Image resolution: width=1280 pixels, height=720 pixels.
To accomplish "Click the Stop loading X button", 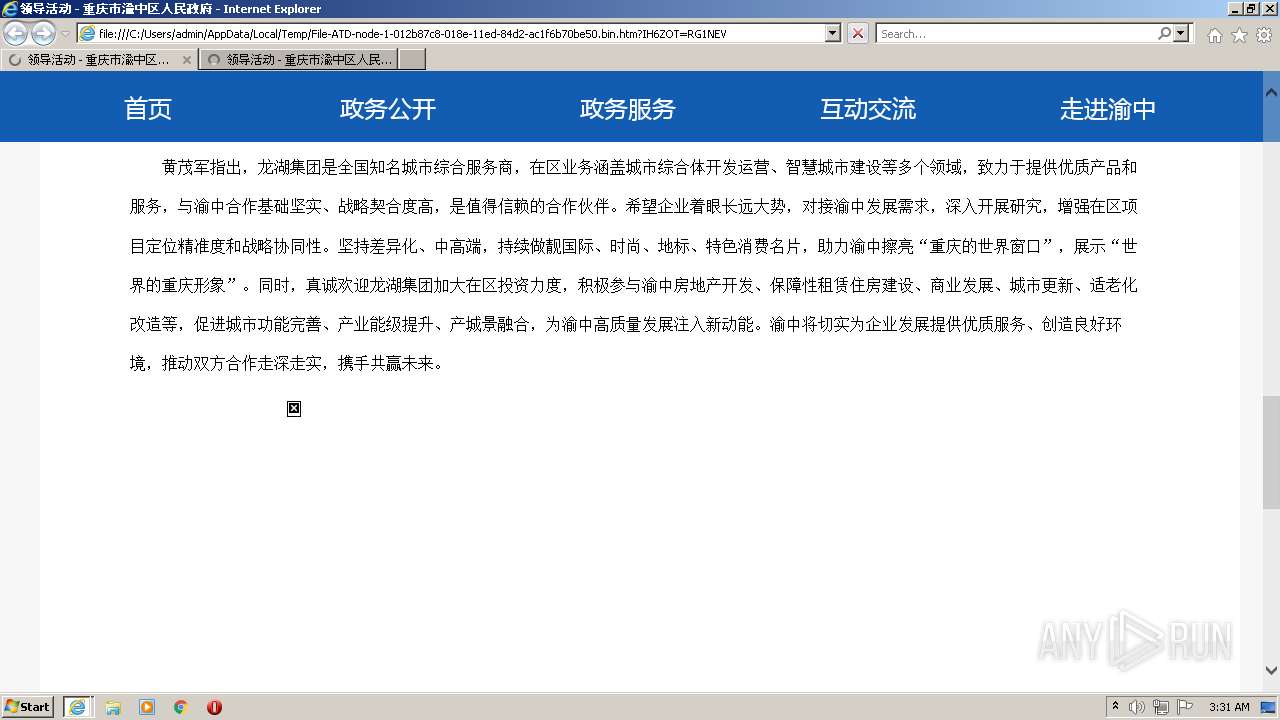I will 858,33.
